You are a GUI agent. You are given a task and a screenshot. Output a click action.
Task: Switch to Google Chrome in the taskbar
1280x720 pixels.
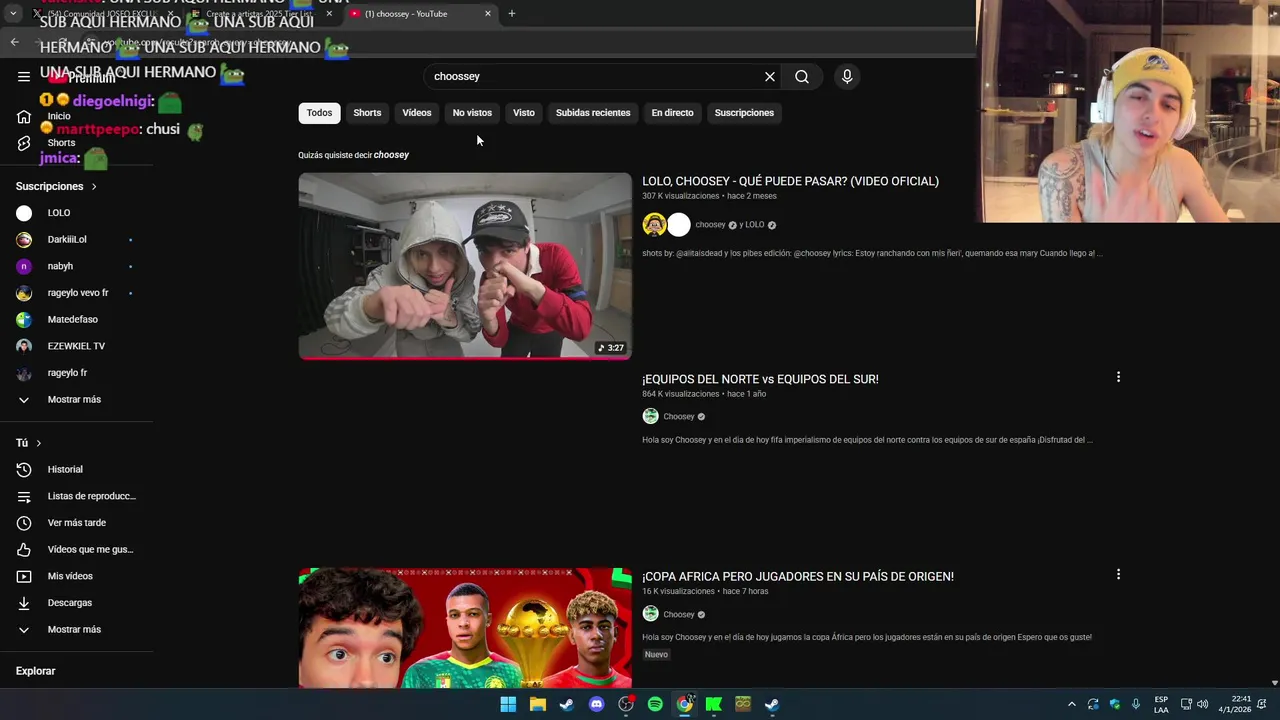(x=684, y=704)
